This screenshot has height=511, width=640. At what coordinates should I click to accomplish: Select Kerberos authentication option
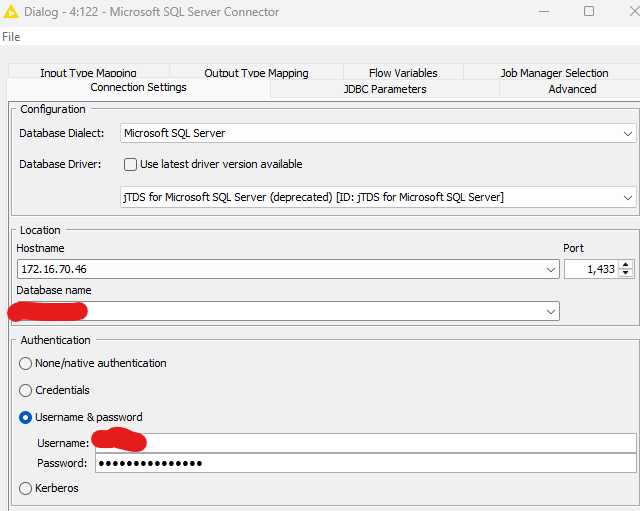pyautogui.click(x=25, y=489)
